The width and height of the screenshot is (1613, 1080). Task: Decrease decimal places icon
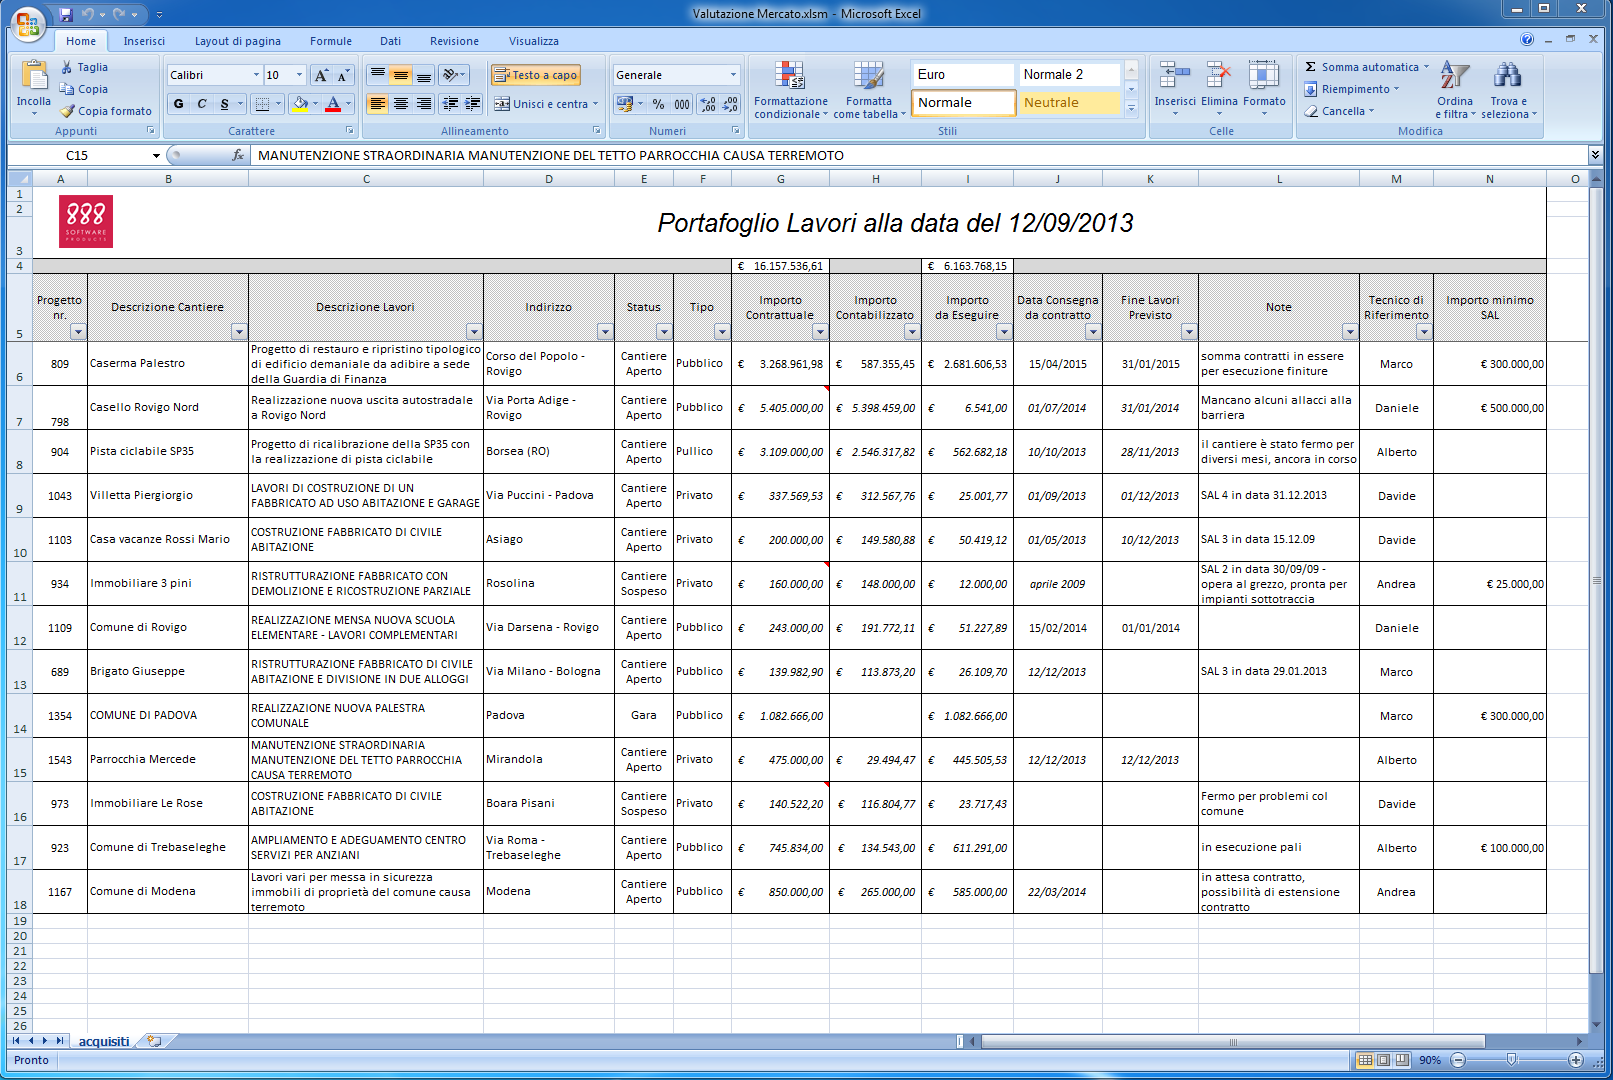click(x=730, y=104)
